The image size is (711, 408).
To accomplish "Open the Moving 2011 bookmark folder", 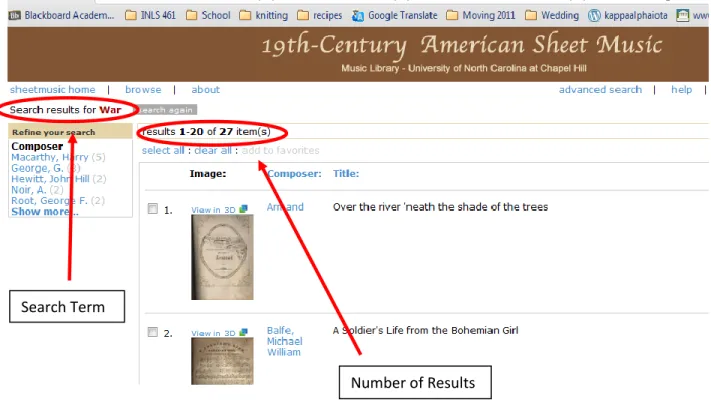I will (481, 15).
